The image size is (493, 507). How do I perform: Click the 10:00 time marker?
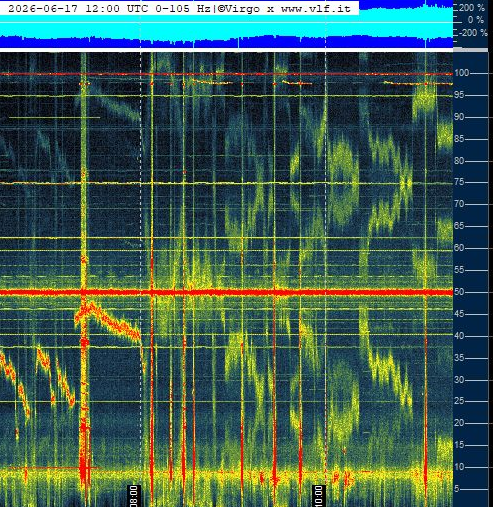(319, 496)
